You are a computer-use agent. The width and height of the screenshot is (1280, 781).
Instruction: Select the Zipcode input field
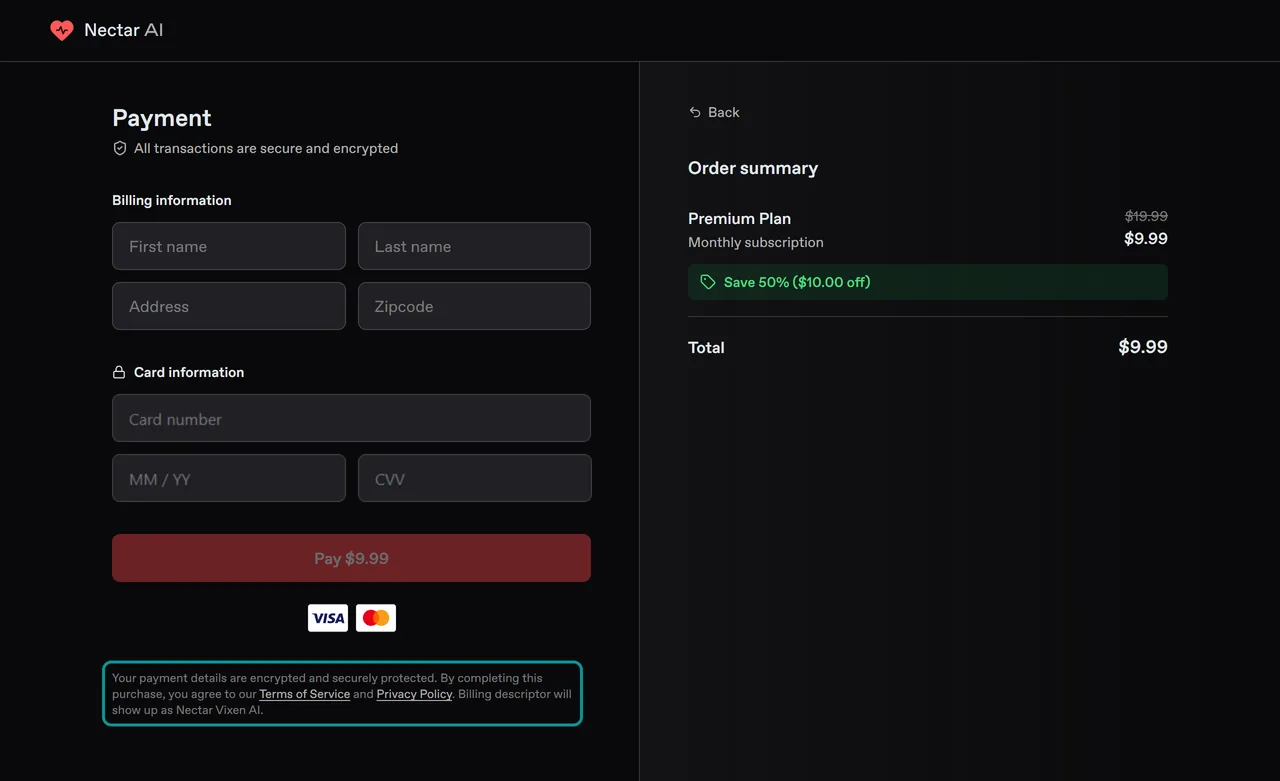(474, 306)
